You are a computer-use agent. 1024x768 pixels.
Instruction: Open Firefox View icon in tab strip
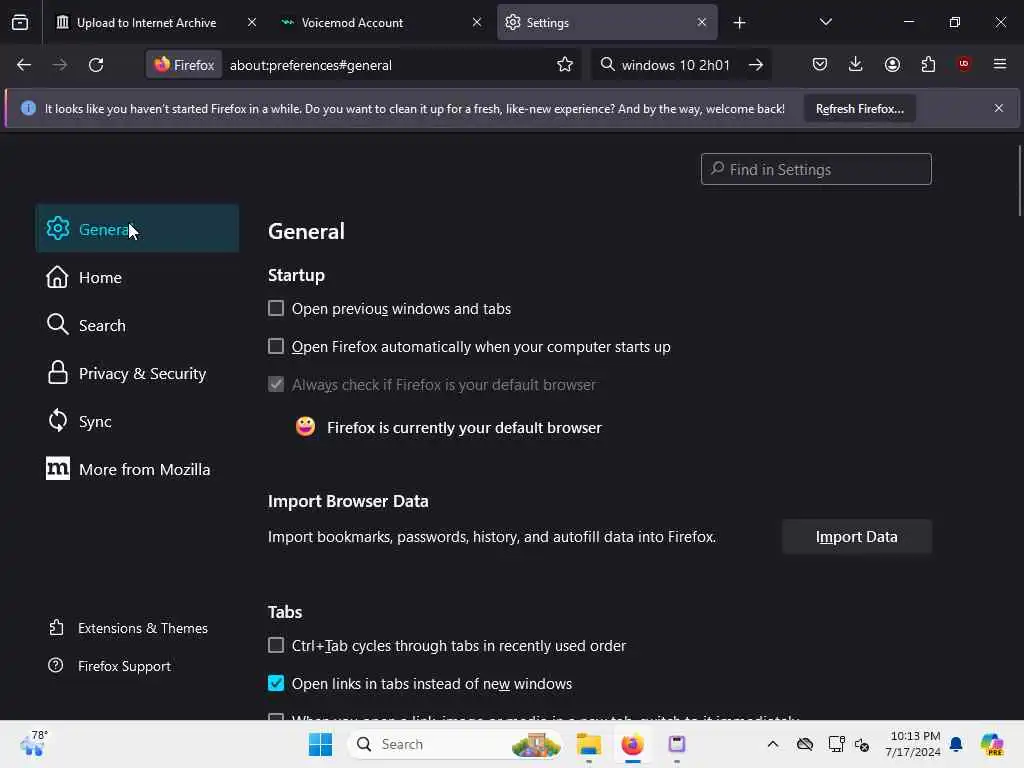(20, 23)
